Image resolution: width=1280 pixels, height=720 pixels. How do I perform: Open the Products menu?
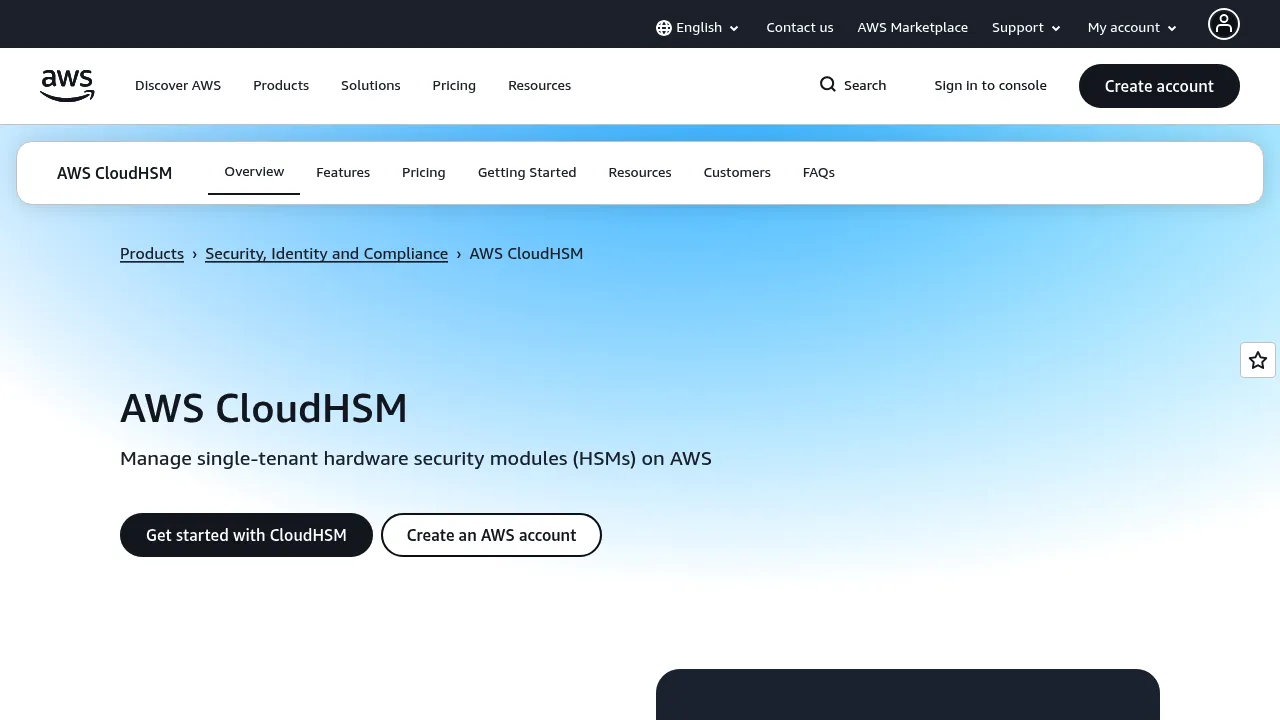click(x=281, y=86)
